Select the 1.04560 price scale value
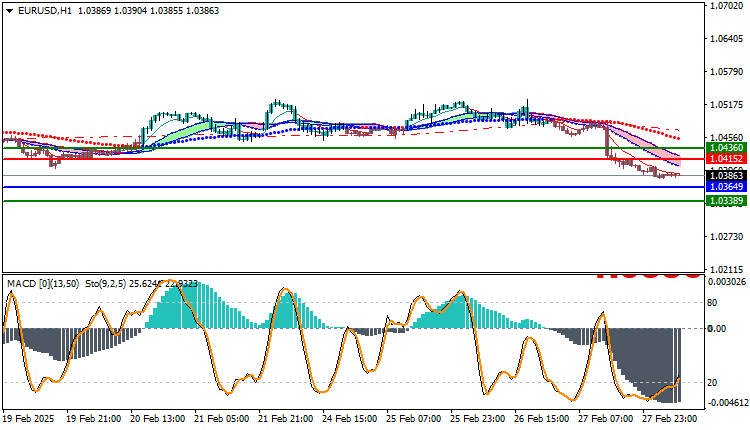Screen dimensions: 750x430 pos(727,138)
